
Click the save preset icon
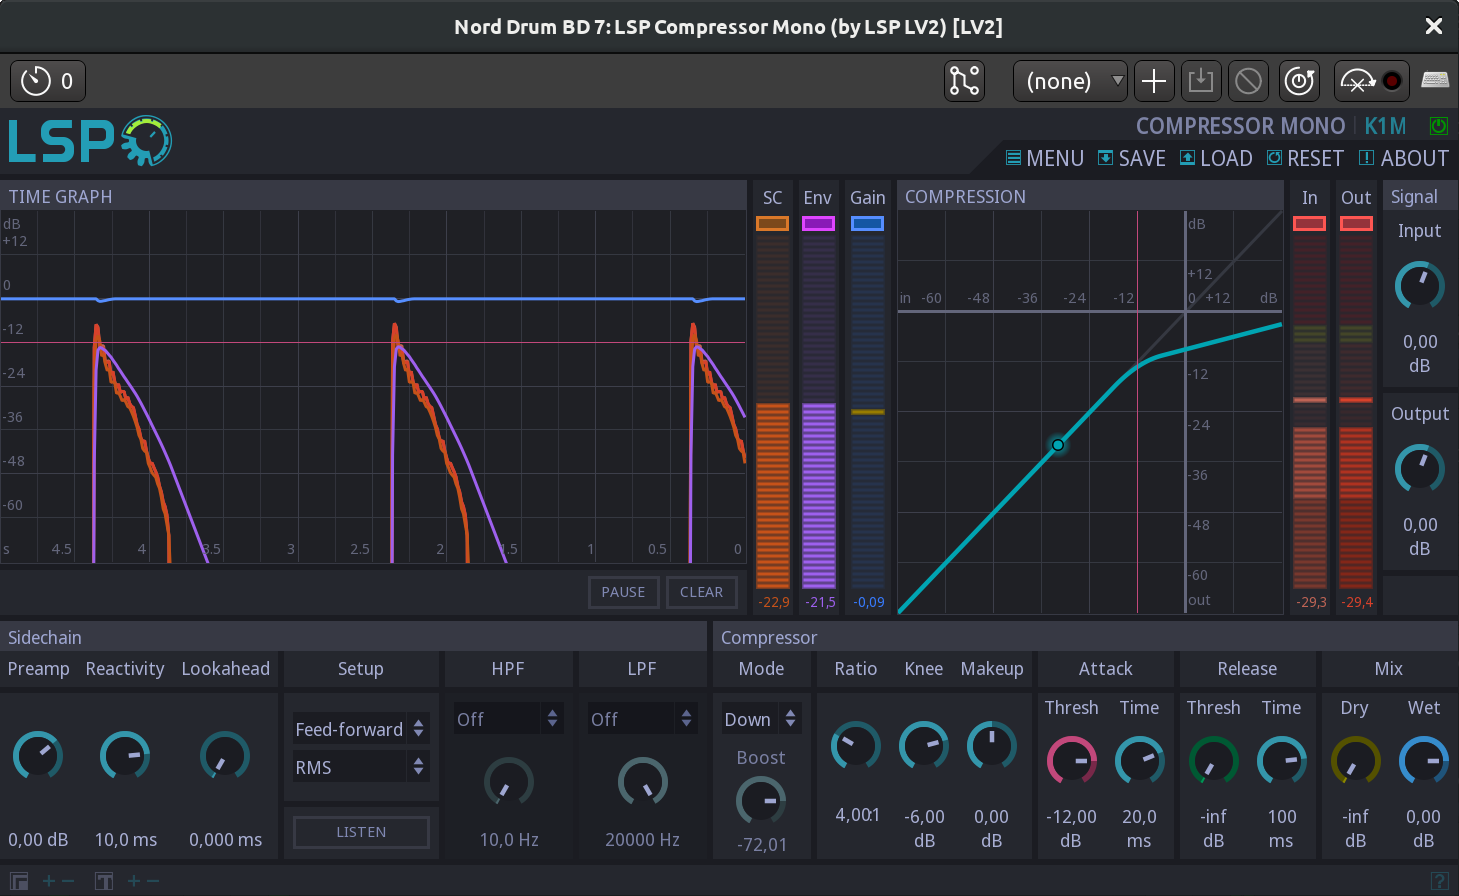pyautogui.click(x=1201, y=81)
